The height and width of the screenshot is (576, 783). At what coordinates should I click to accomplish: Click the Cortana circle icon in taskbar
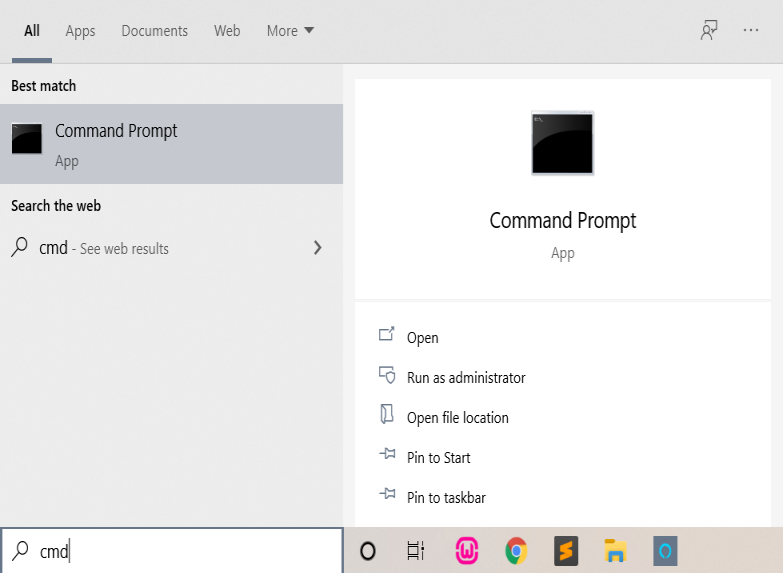(368, 551)
